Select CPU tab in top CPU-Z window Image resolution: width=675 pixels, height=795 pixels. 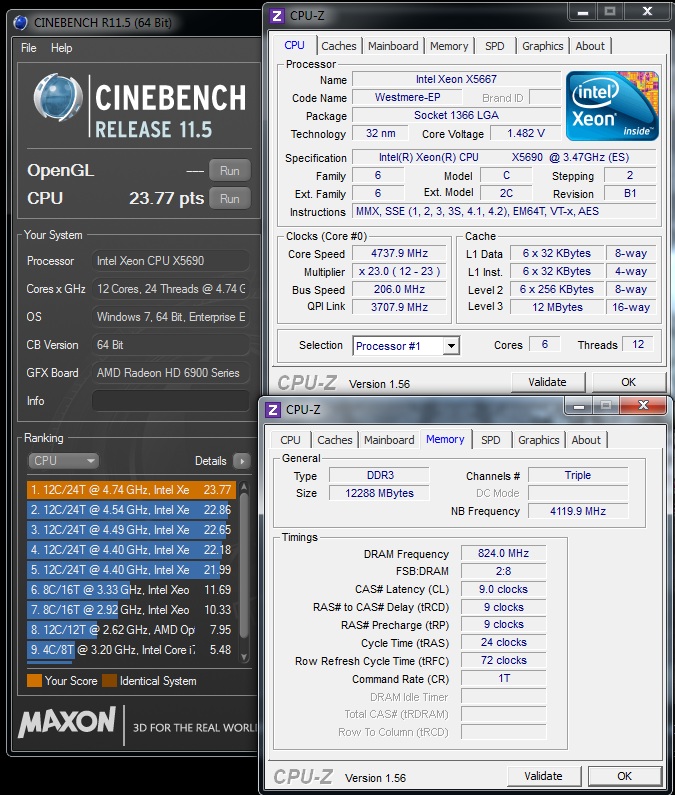tap(295, 45)
